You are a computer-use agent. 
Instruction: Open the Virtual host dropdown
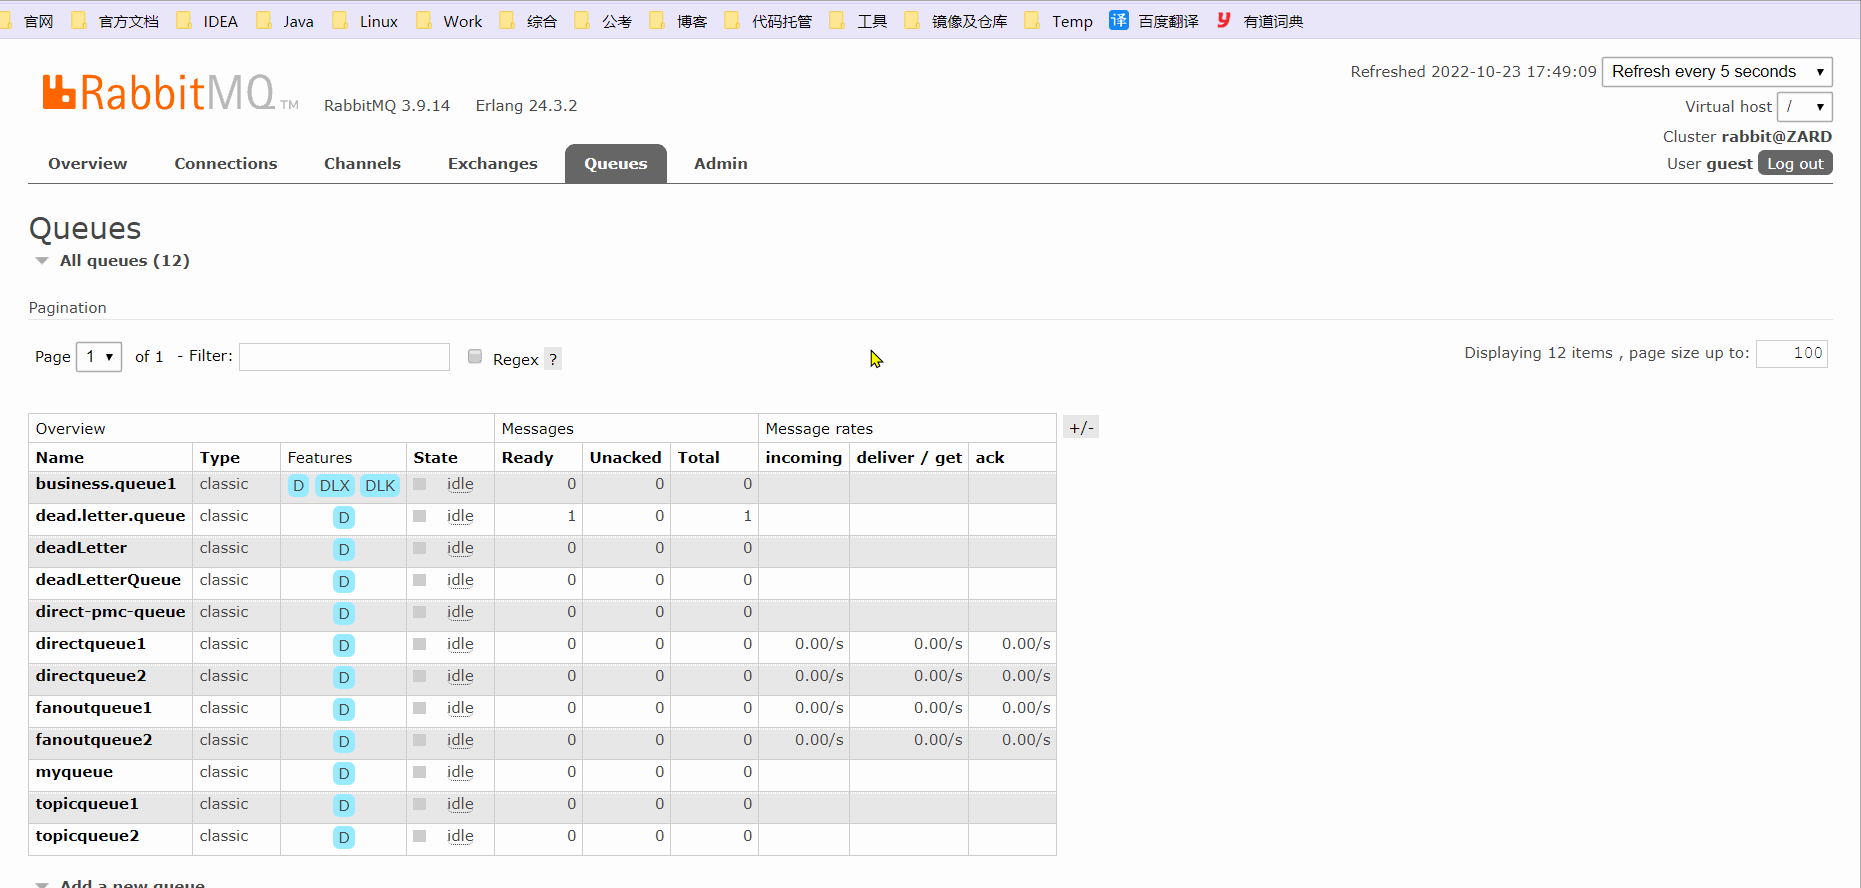point(1804,106)
